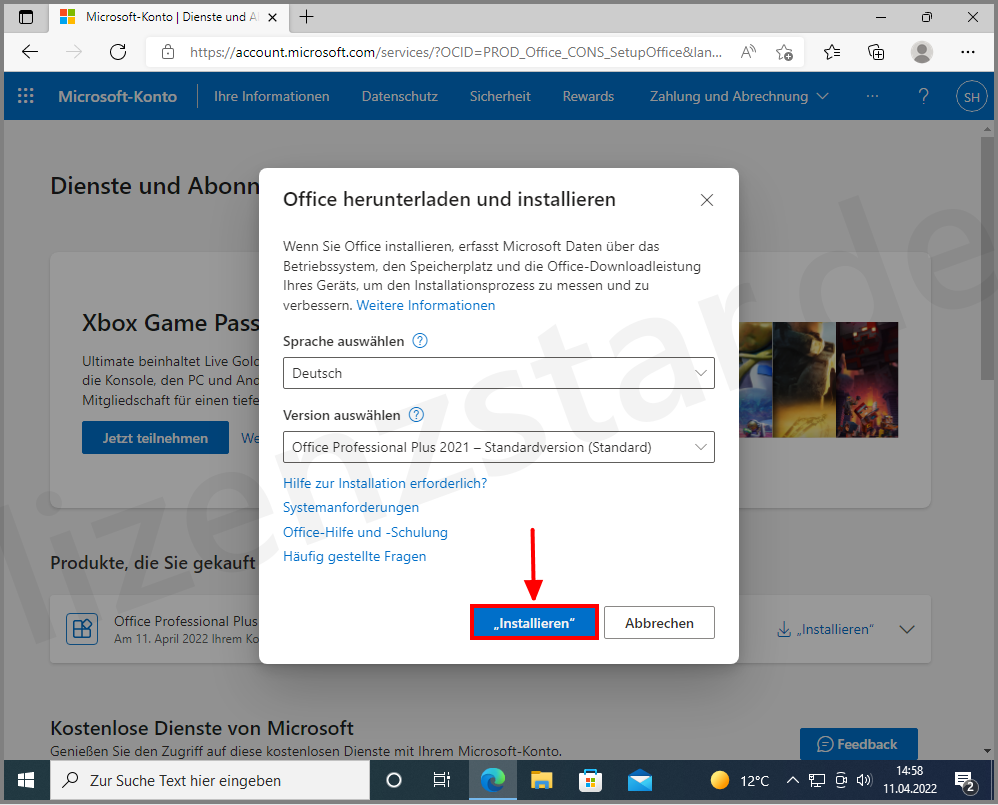Open a new browser tab
The height and width of the screenshot is (805, 998).
[x=306, y=17]
